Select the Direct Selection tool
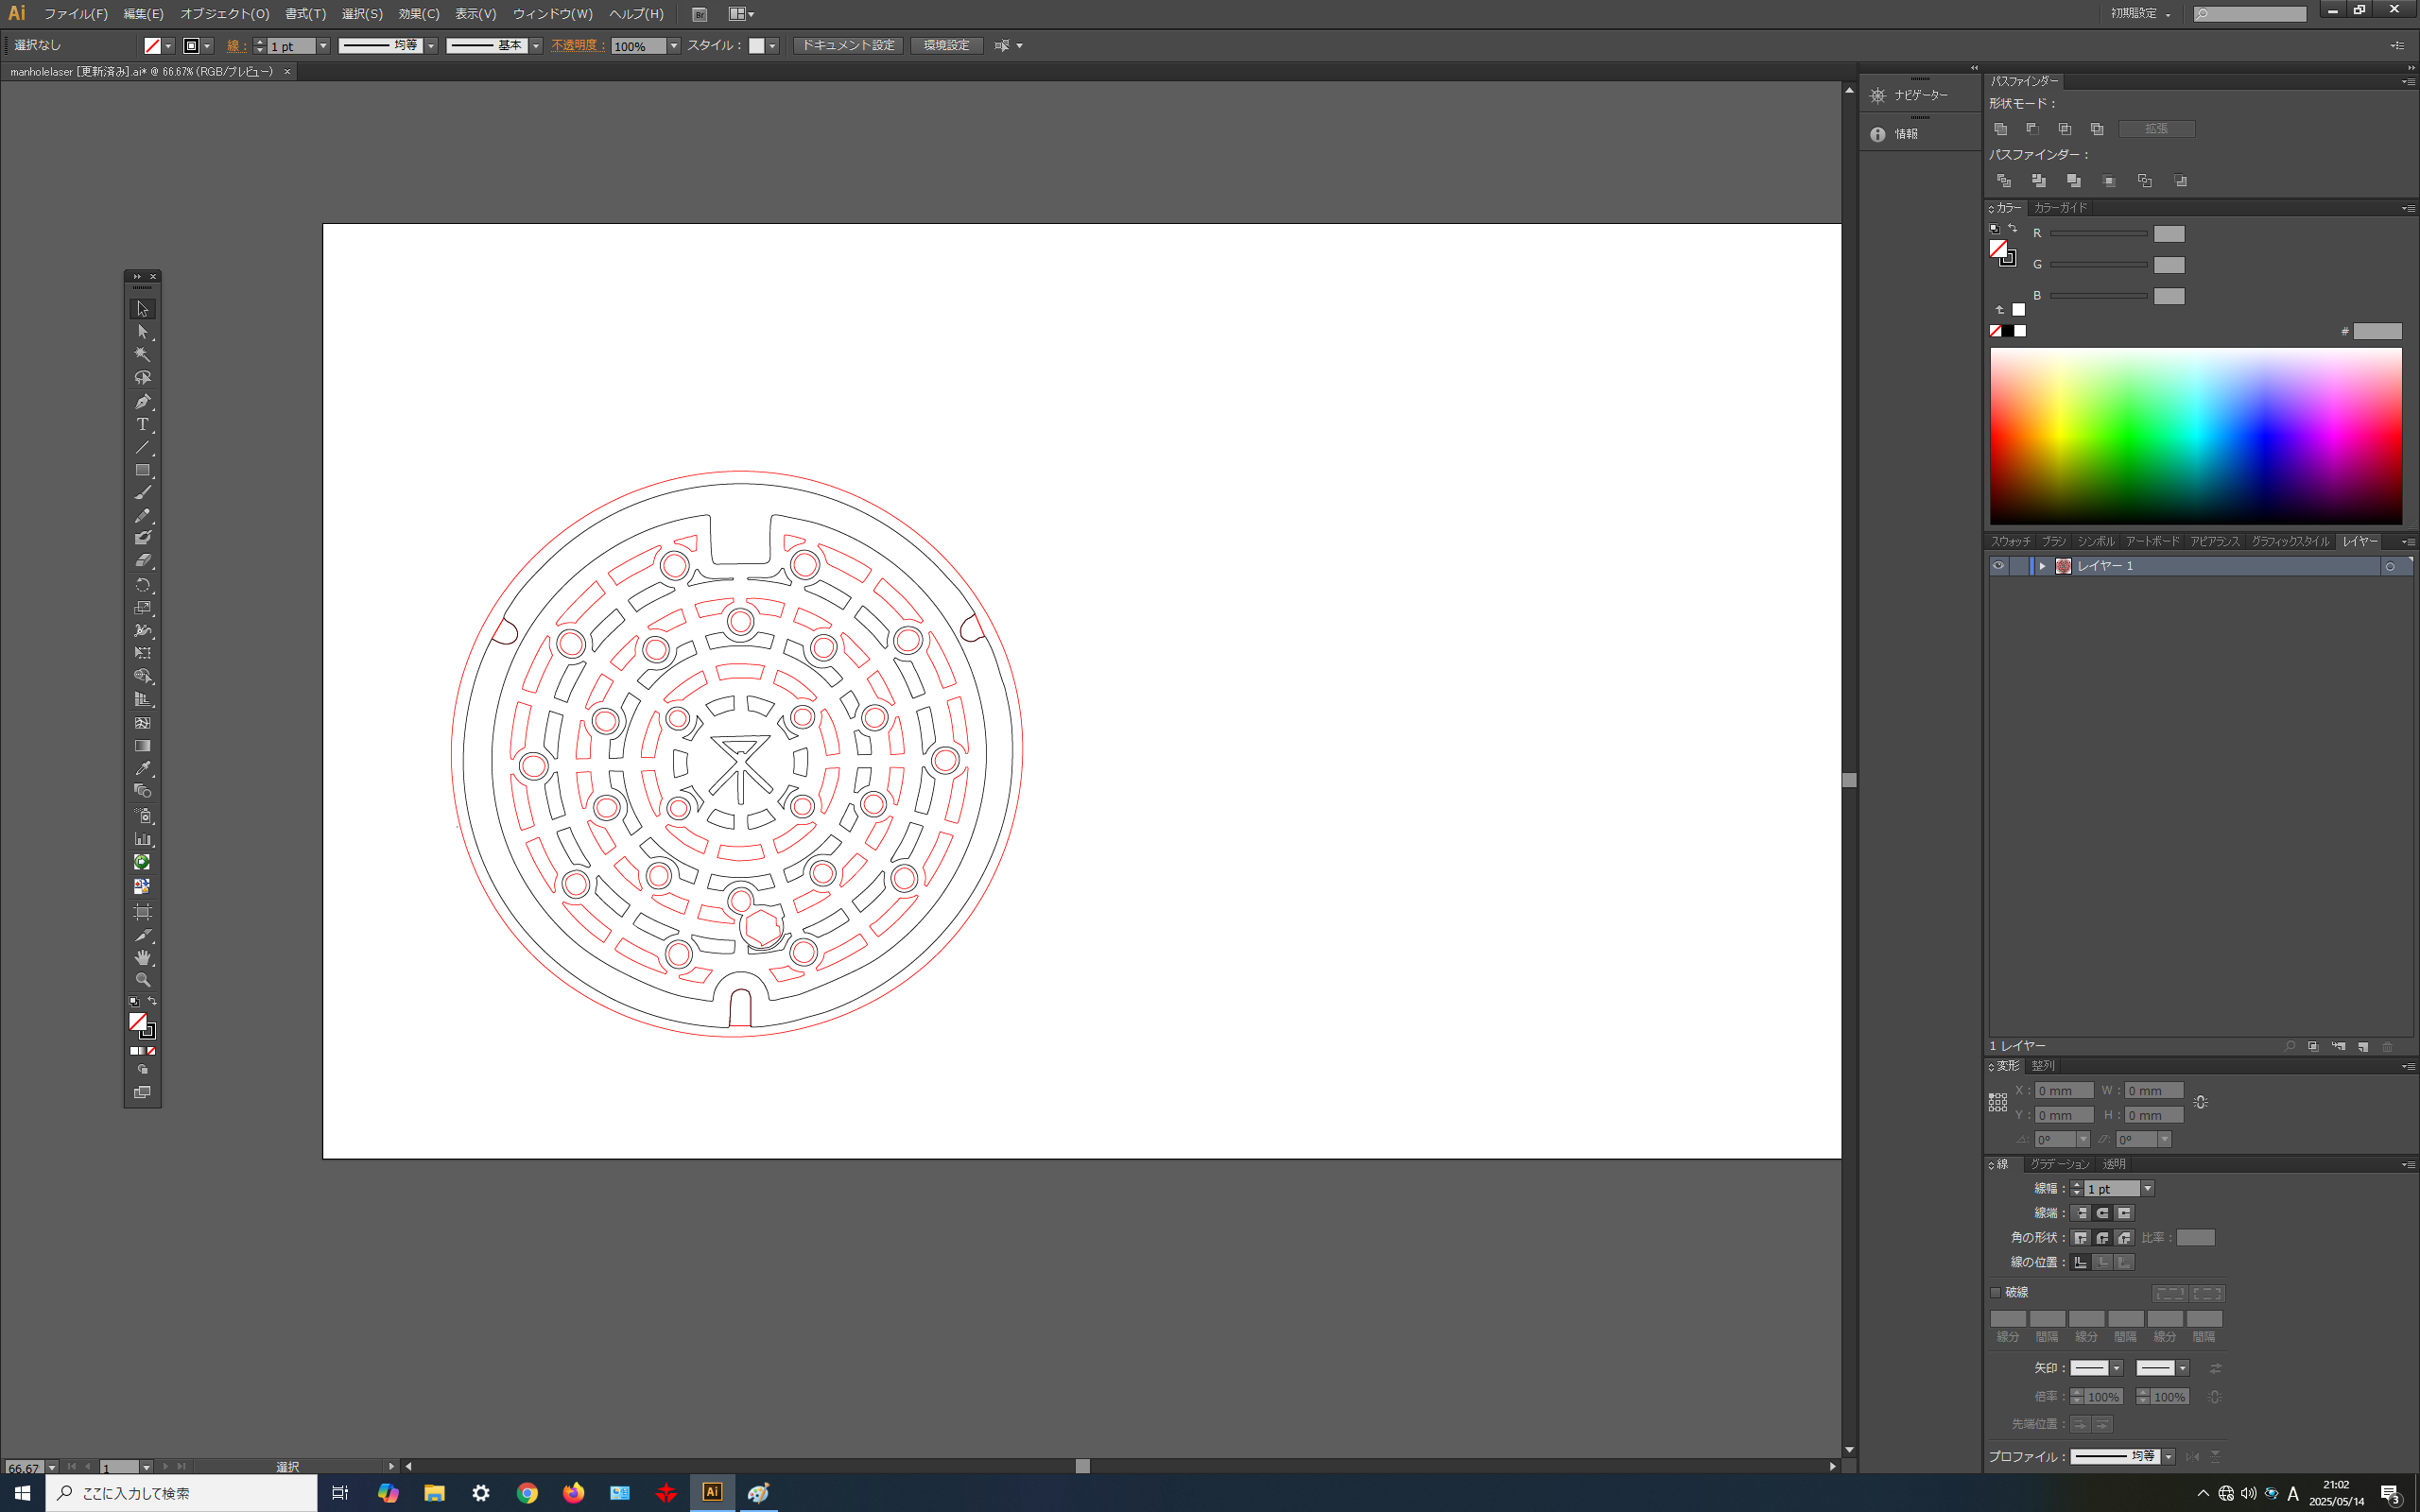 tap(142, 332)
